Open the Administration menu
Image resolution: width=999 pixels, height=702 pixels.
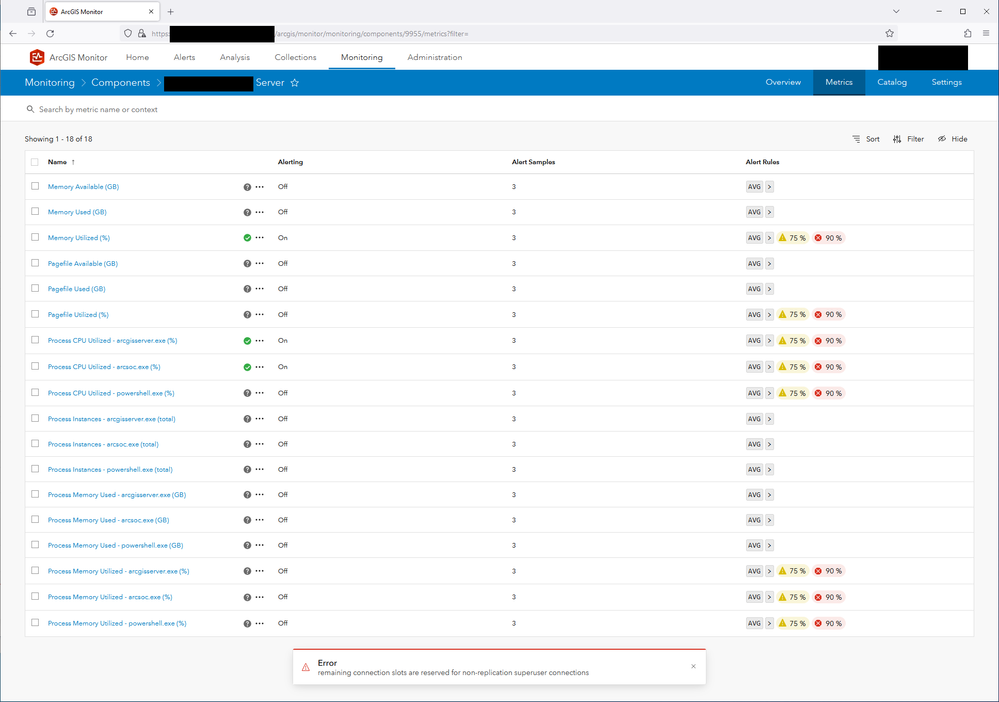(x=435, y=57)
